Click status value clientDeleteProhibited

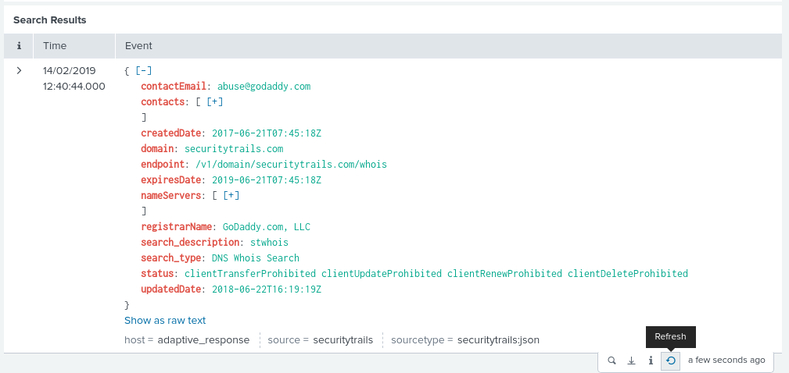point(628,273)
